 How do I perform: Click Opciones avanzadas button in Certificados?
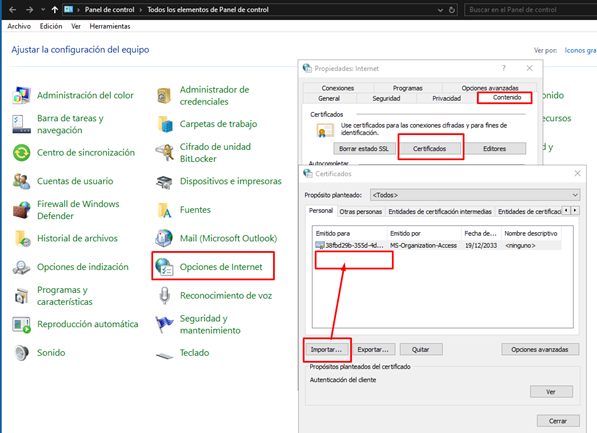click(540, 349)
